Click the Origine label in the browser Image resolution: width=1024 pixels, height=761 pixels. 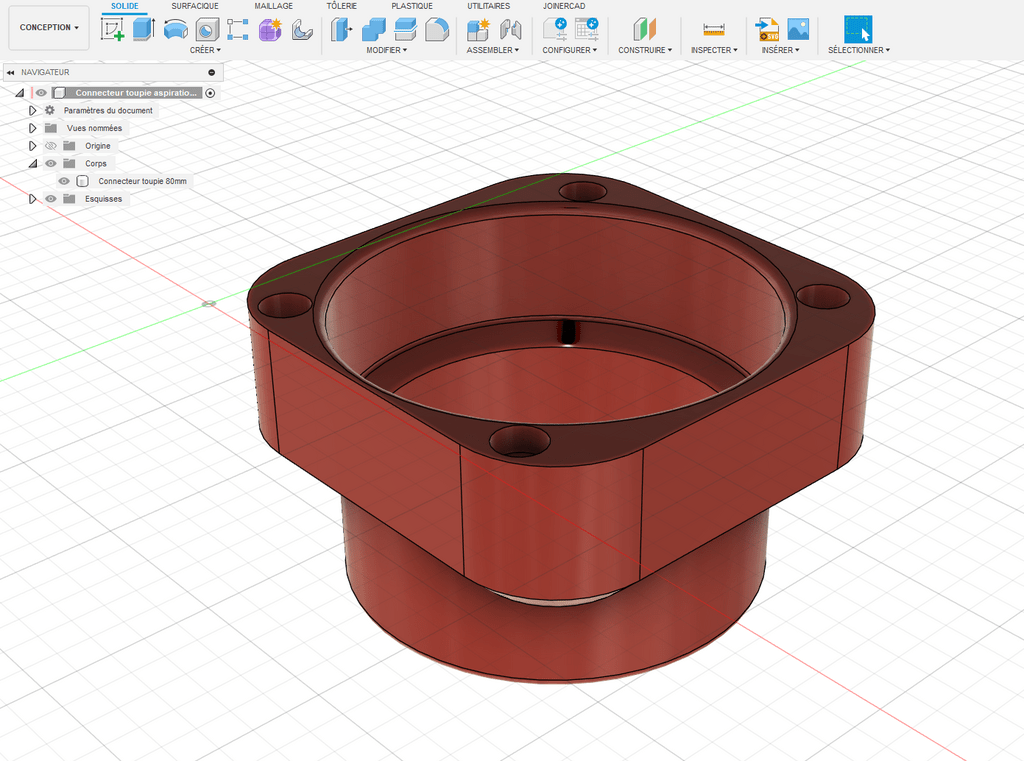[x=98, y=146]
